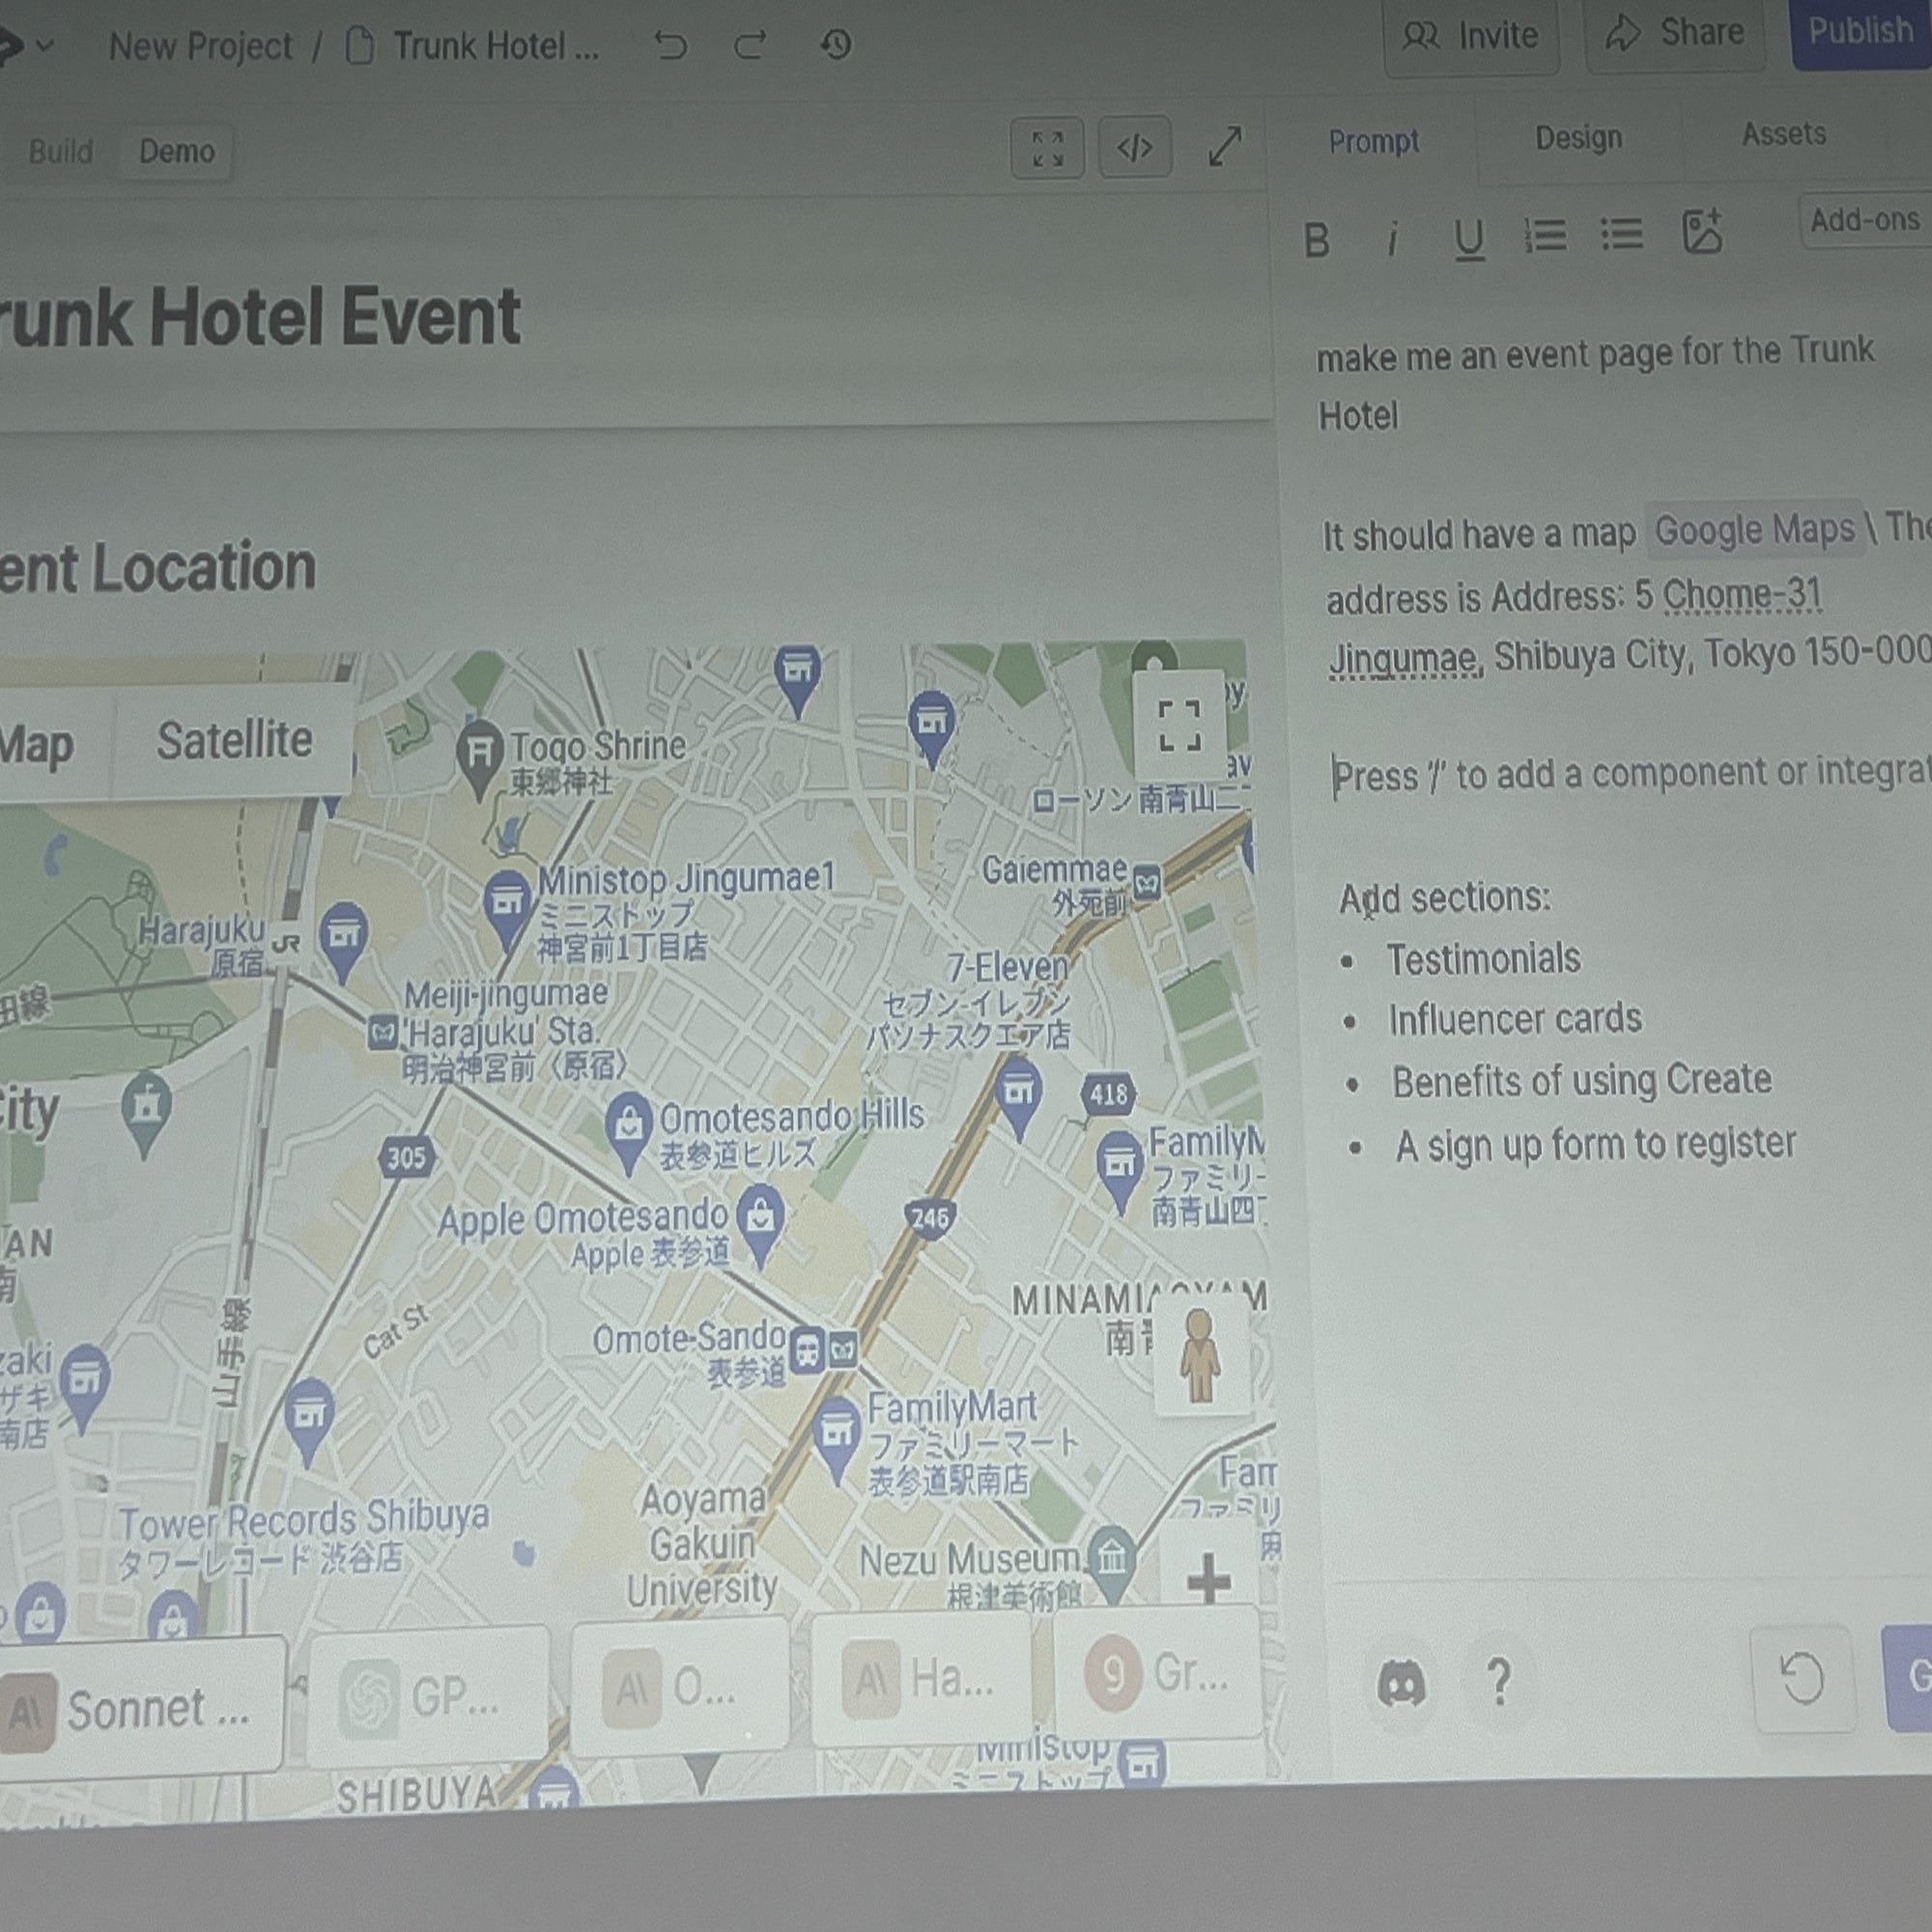Click the regenerate circular arrow button
Viewport: 1932px width, 1932px height.
pos(1803,1679)
